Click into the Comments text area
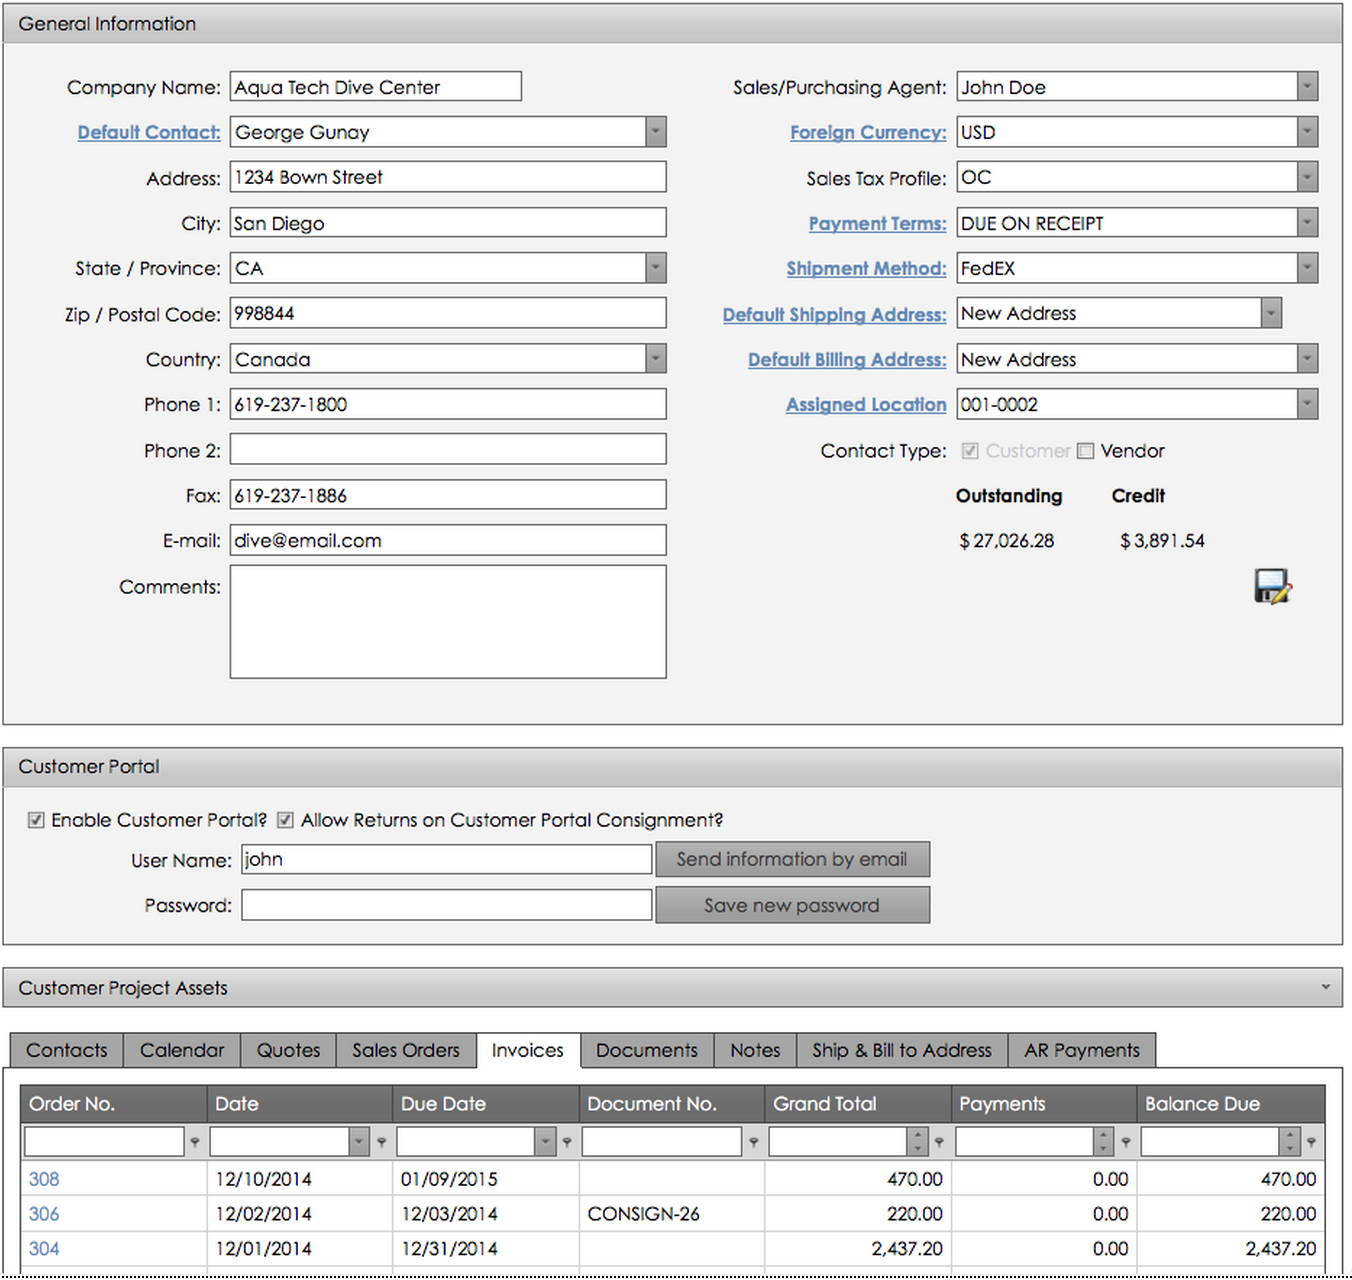Screen dimensions: 1352x1280 click(x=448, y=622)
